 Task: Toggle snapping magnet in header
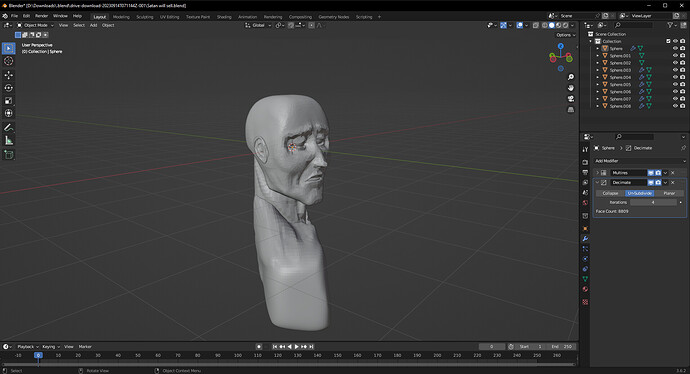(291, 26)
